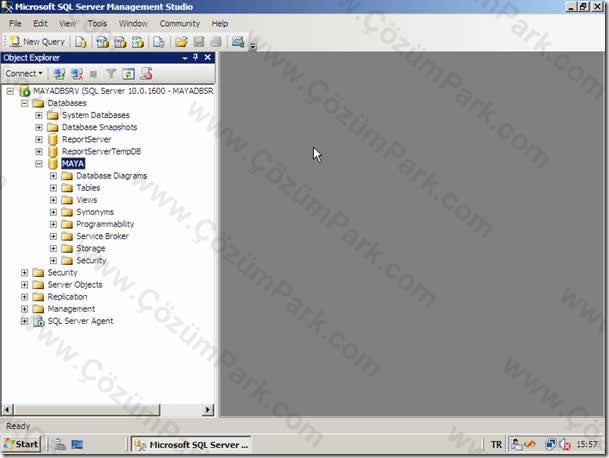Click the Save disk icon in toolbar

(x=198, y=42)
